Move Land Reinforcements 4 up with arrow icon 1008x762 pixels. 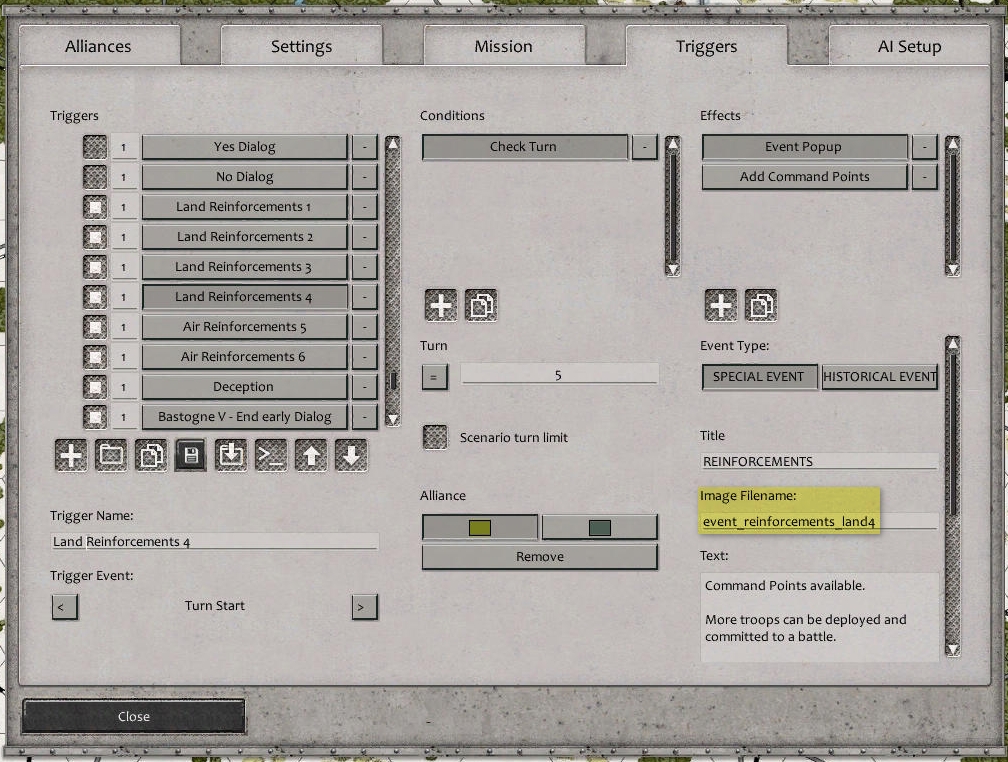311,454
